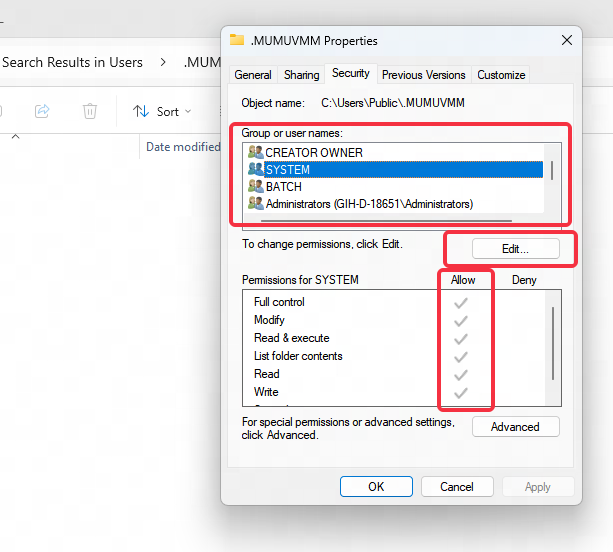This screenshot has height=552, width=613.
Task: Click the Delete trash can icon
Action: click(x=90, y=111)
